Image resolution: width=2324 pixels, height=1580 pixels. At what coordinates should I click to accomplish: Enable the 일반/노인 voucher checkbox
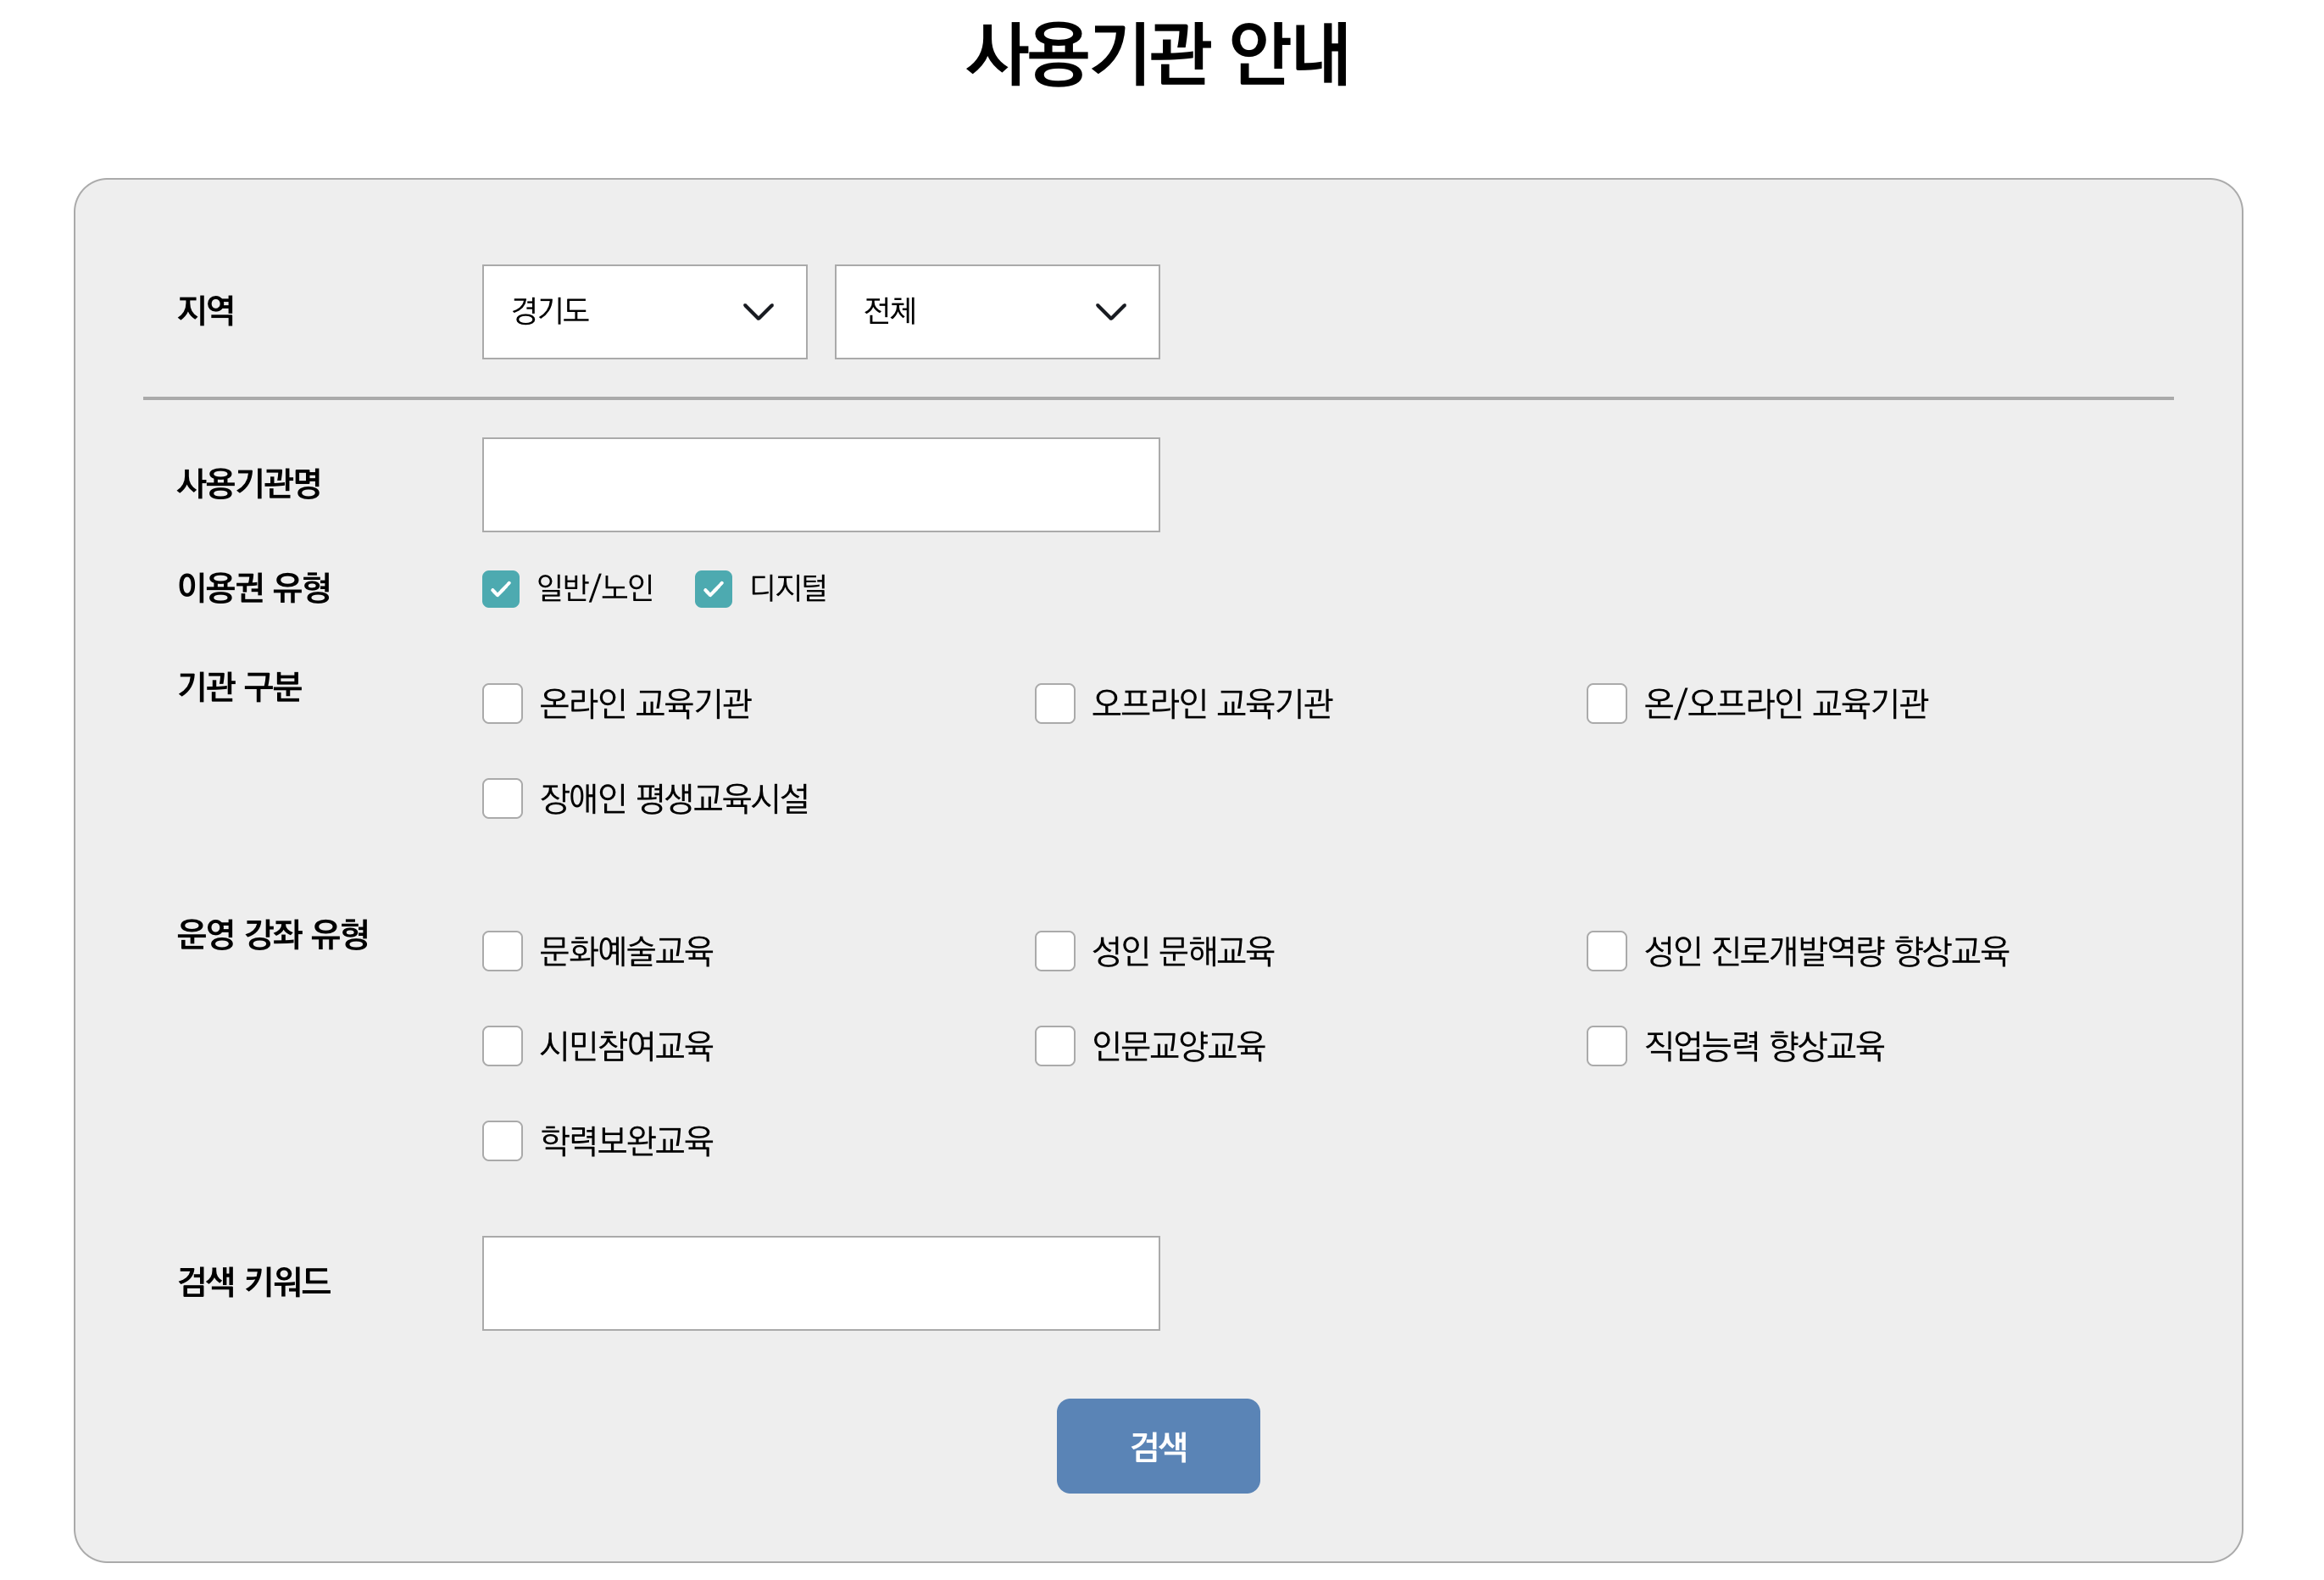tap(501, 590)
